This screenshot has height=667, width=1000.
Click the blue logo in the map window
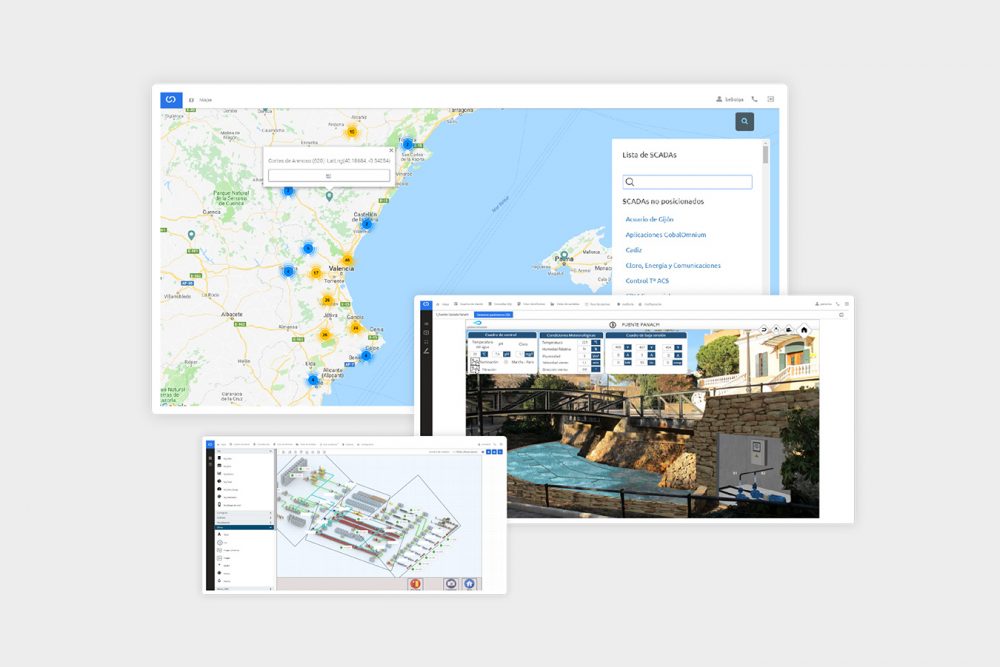(x=171, y=99)
